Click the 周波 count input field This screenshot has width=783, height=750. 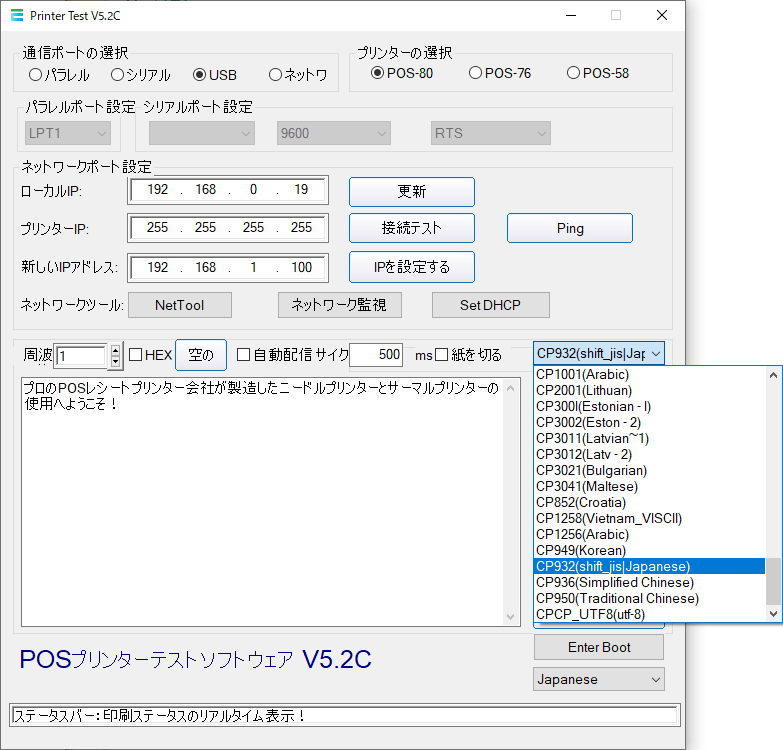point(81,355)
